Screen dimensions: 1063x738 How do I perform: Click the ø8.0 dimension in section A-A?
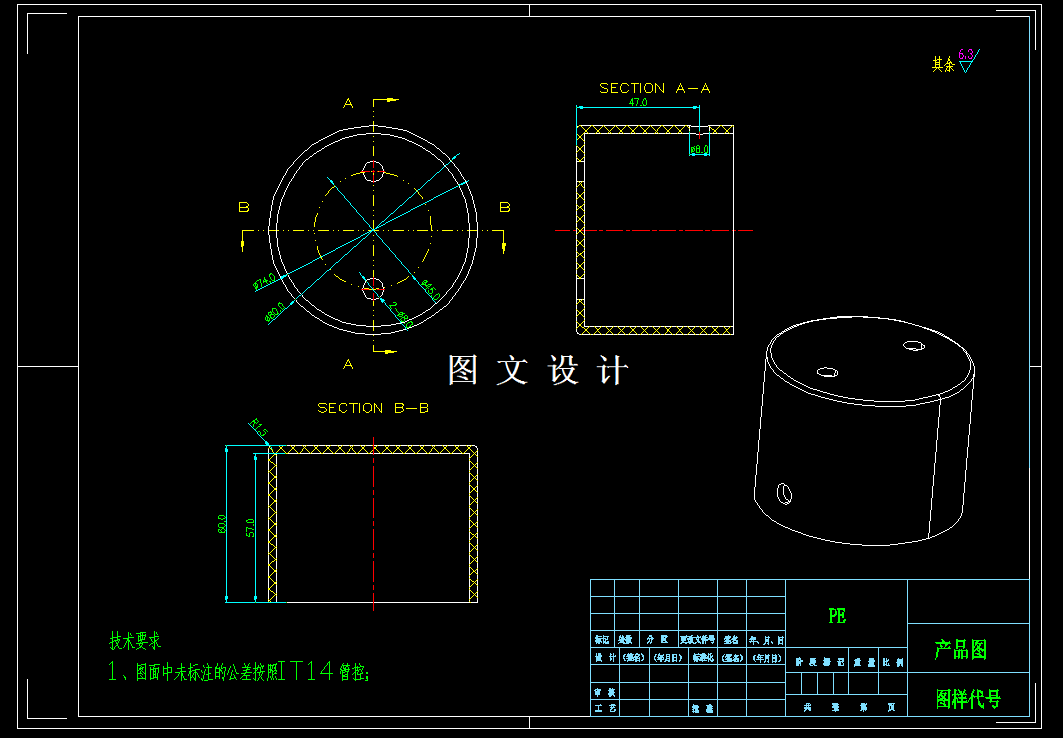pyautogui.click(x=700, y=149)
